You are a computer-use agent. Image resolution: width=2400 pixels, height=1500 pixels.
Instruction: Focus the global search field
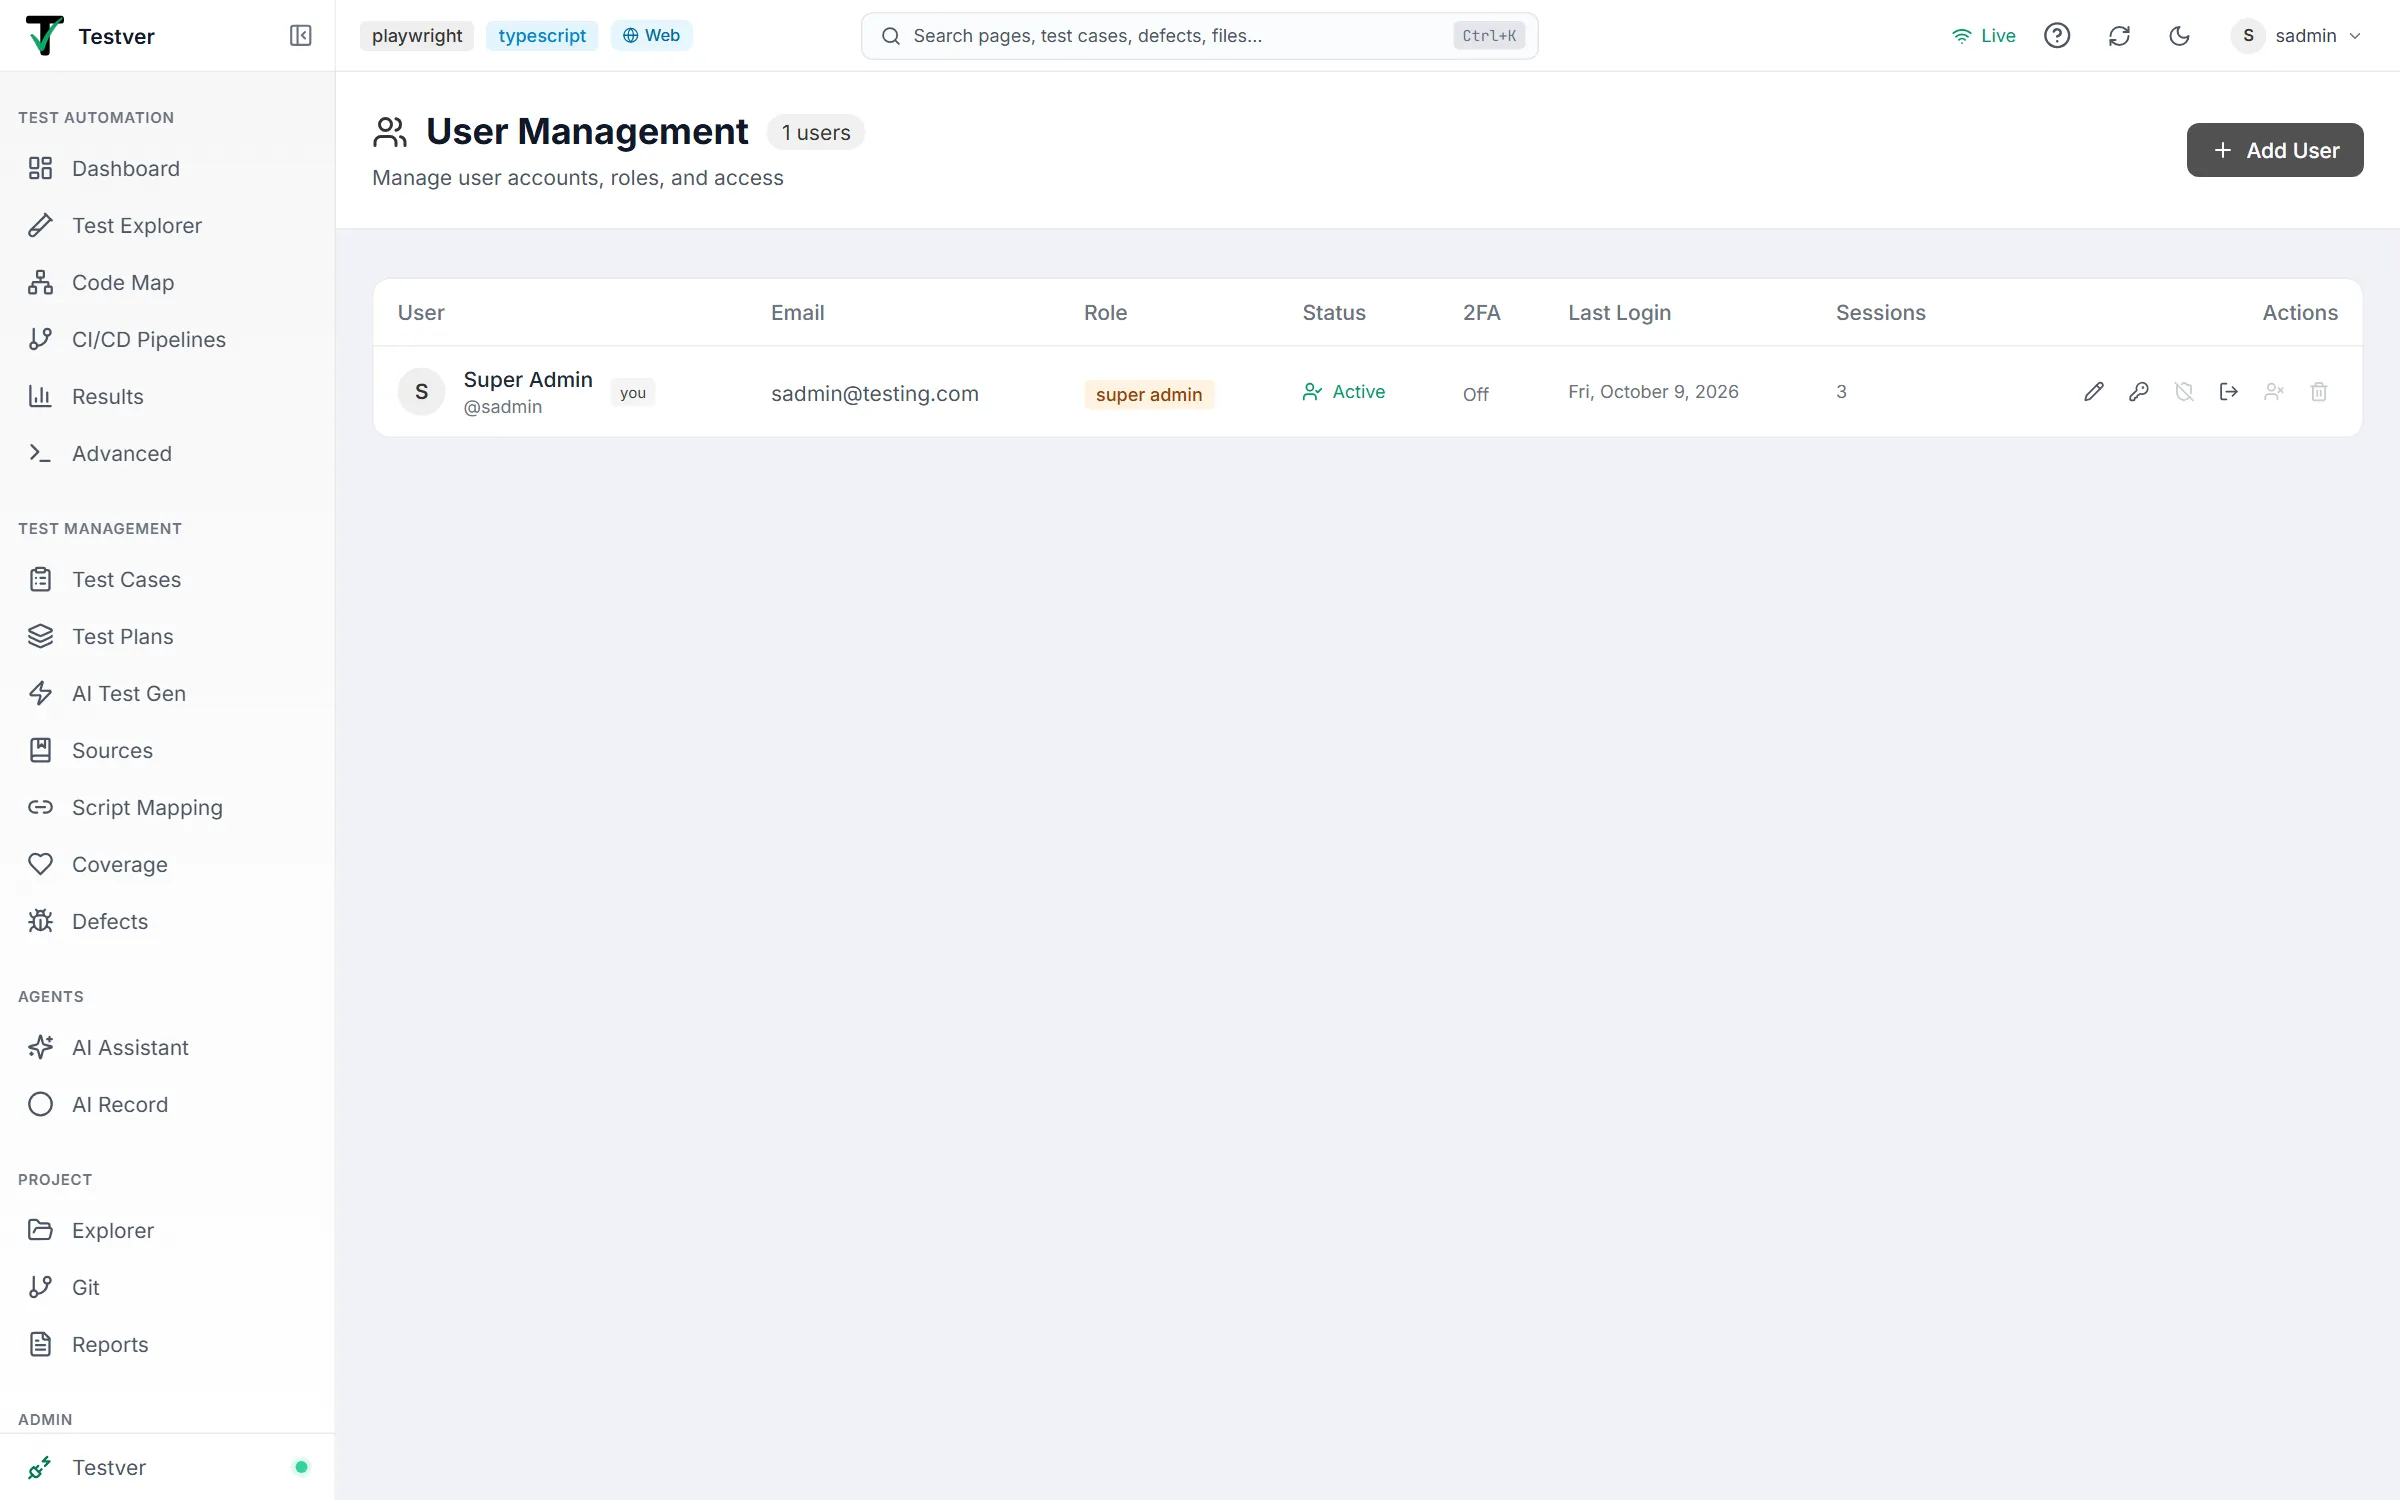tap(1199, 36)
